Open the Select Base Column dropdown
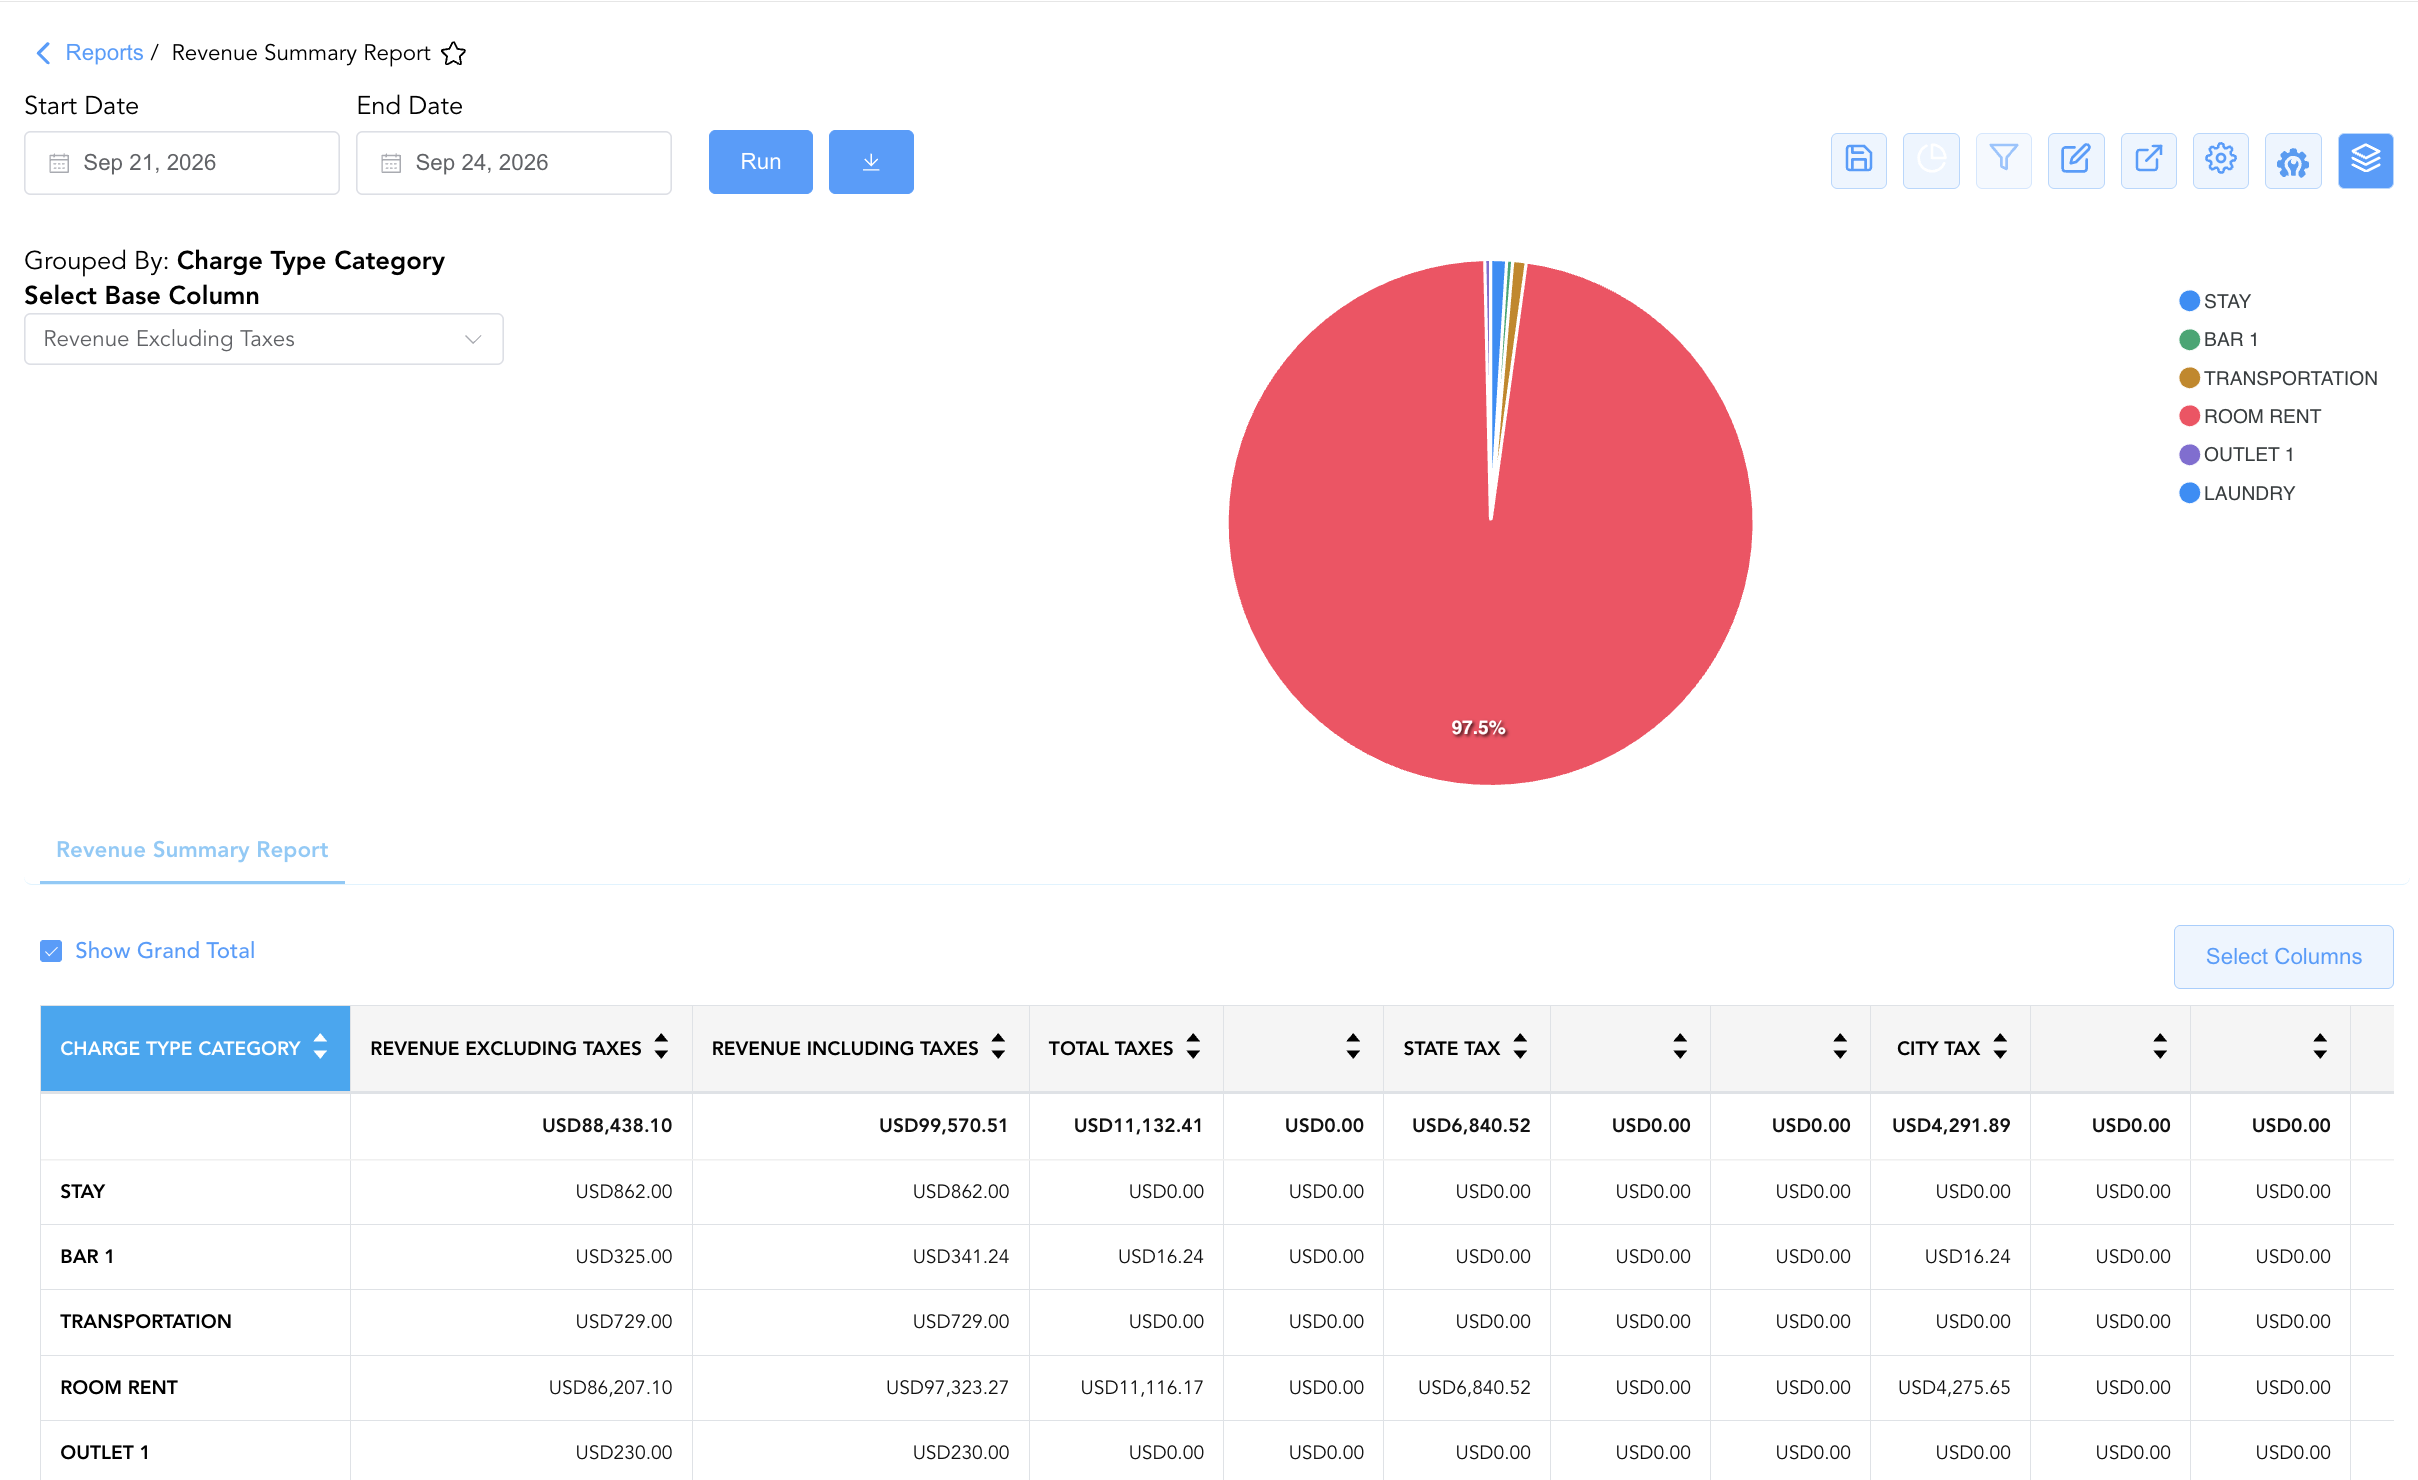 coord(263,339)
